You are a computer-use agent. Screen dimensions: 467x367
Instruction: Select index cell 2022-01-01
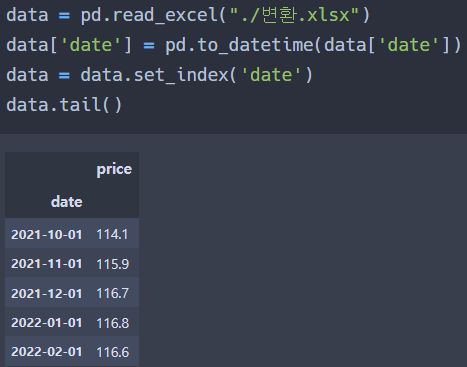(47, 323)
